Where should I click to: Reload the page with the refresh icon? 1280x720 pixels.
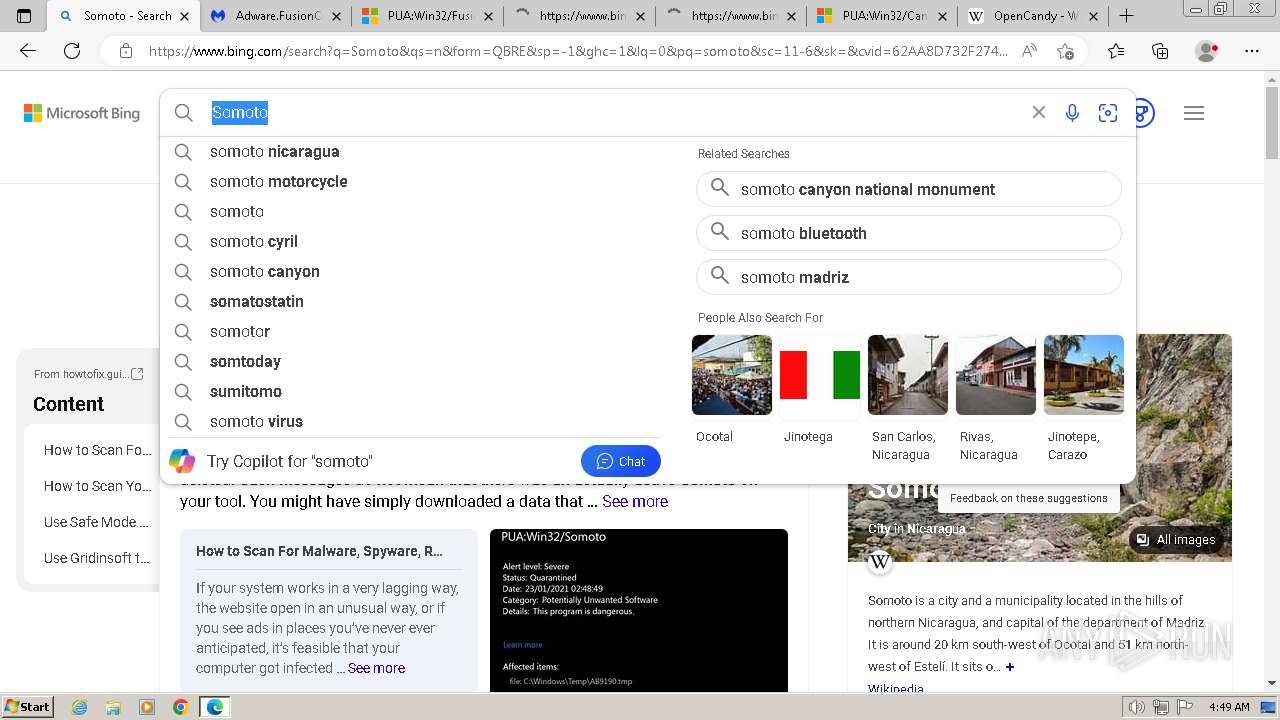coord(72,51)
